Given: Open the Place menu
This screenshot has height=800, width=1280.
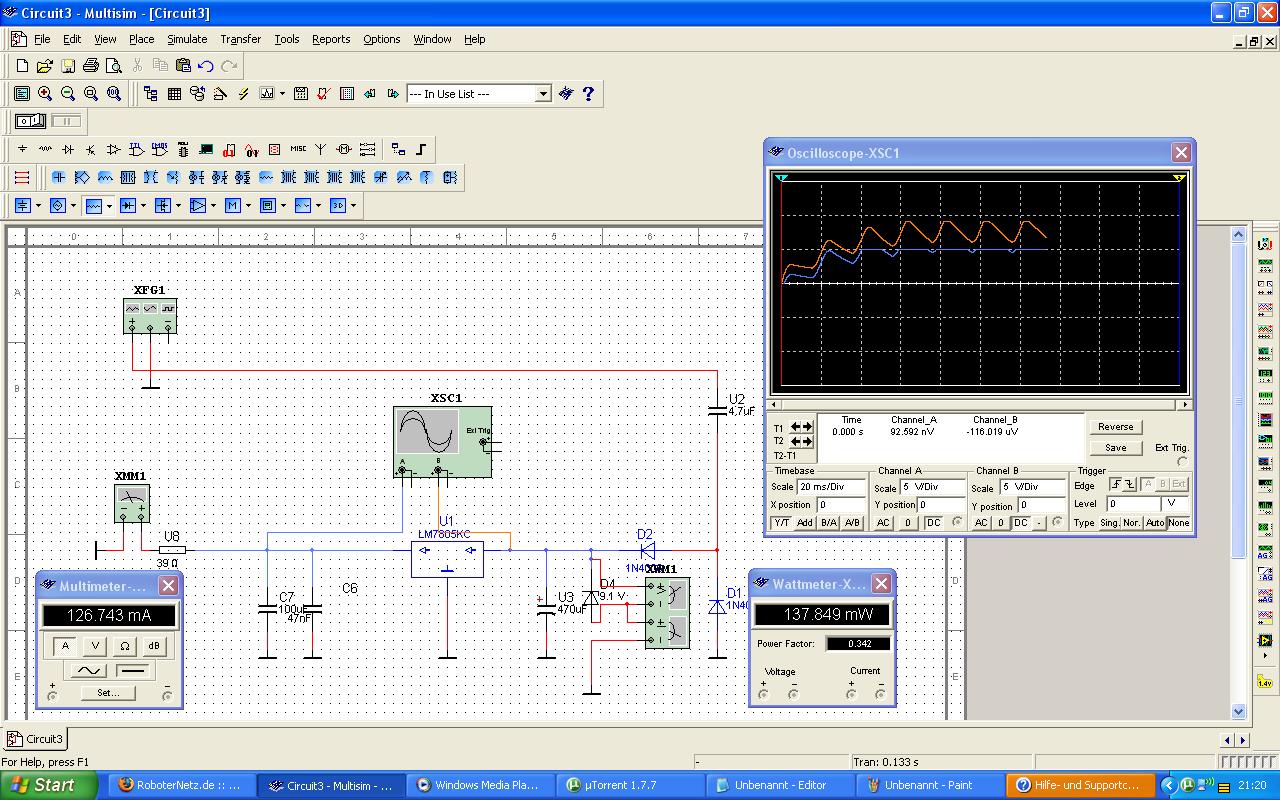Looking at the screenshot, I should click(x=142, y=39).
